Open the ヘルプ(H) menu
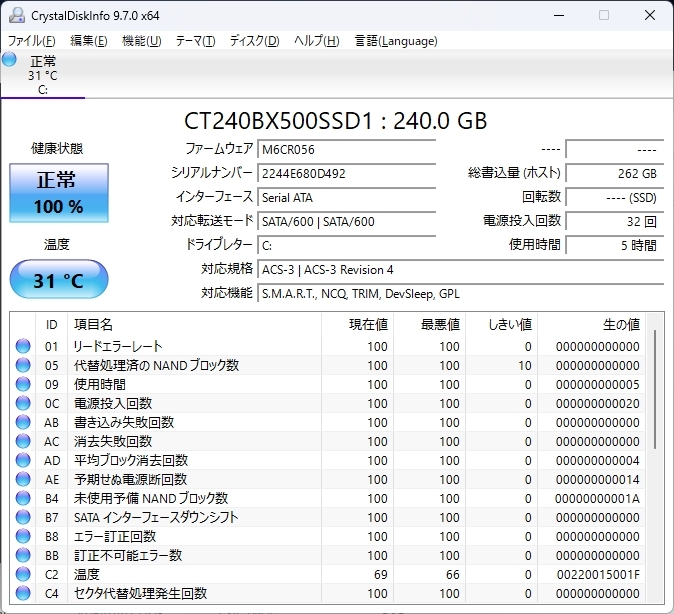 [x=317, y=41]
